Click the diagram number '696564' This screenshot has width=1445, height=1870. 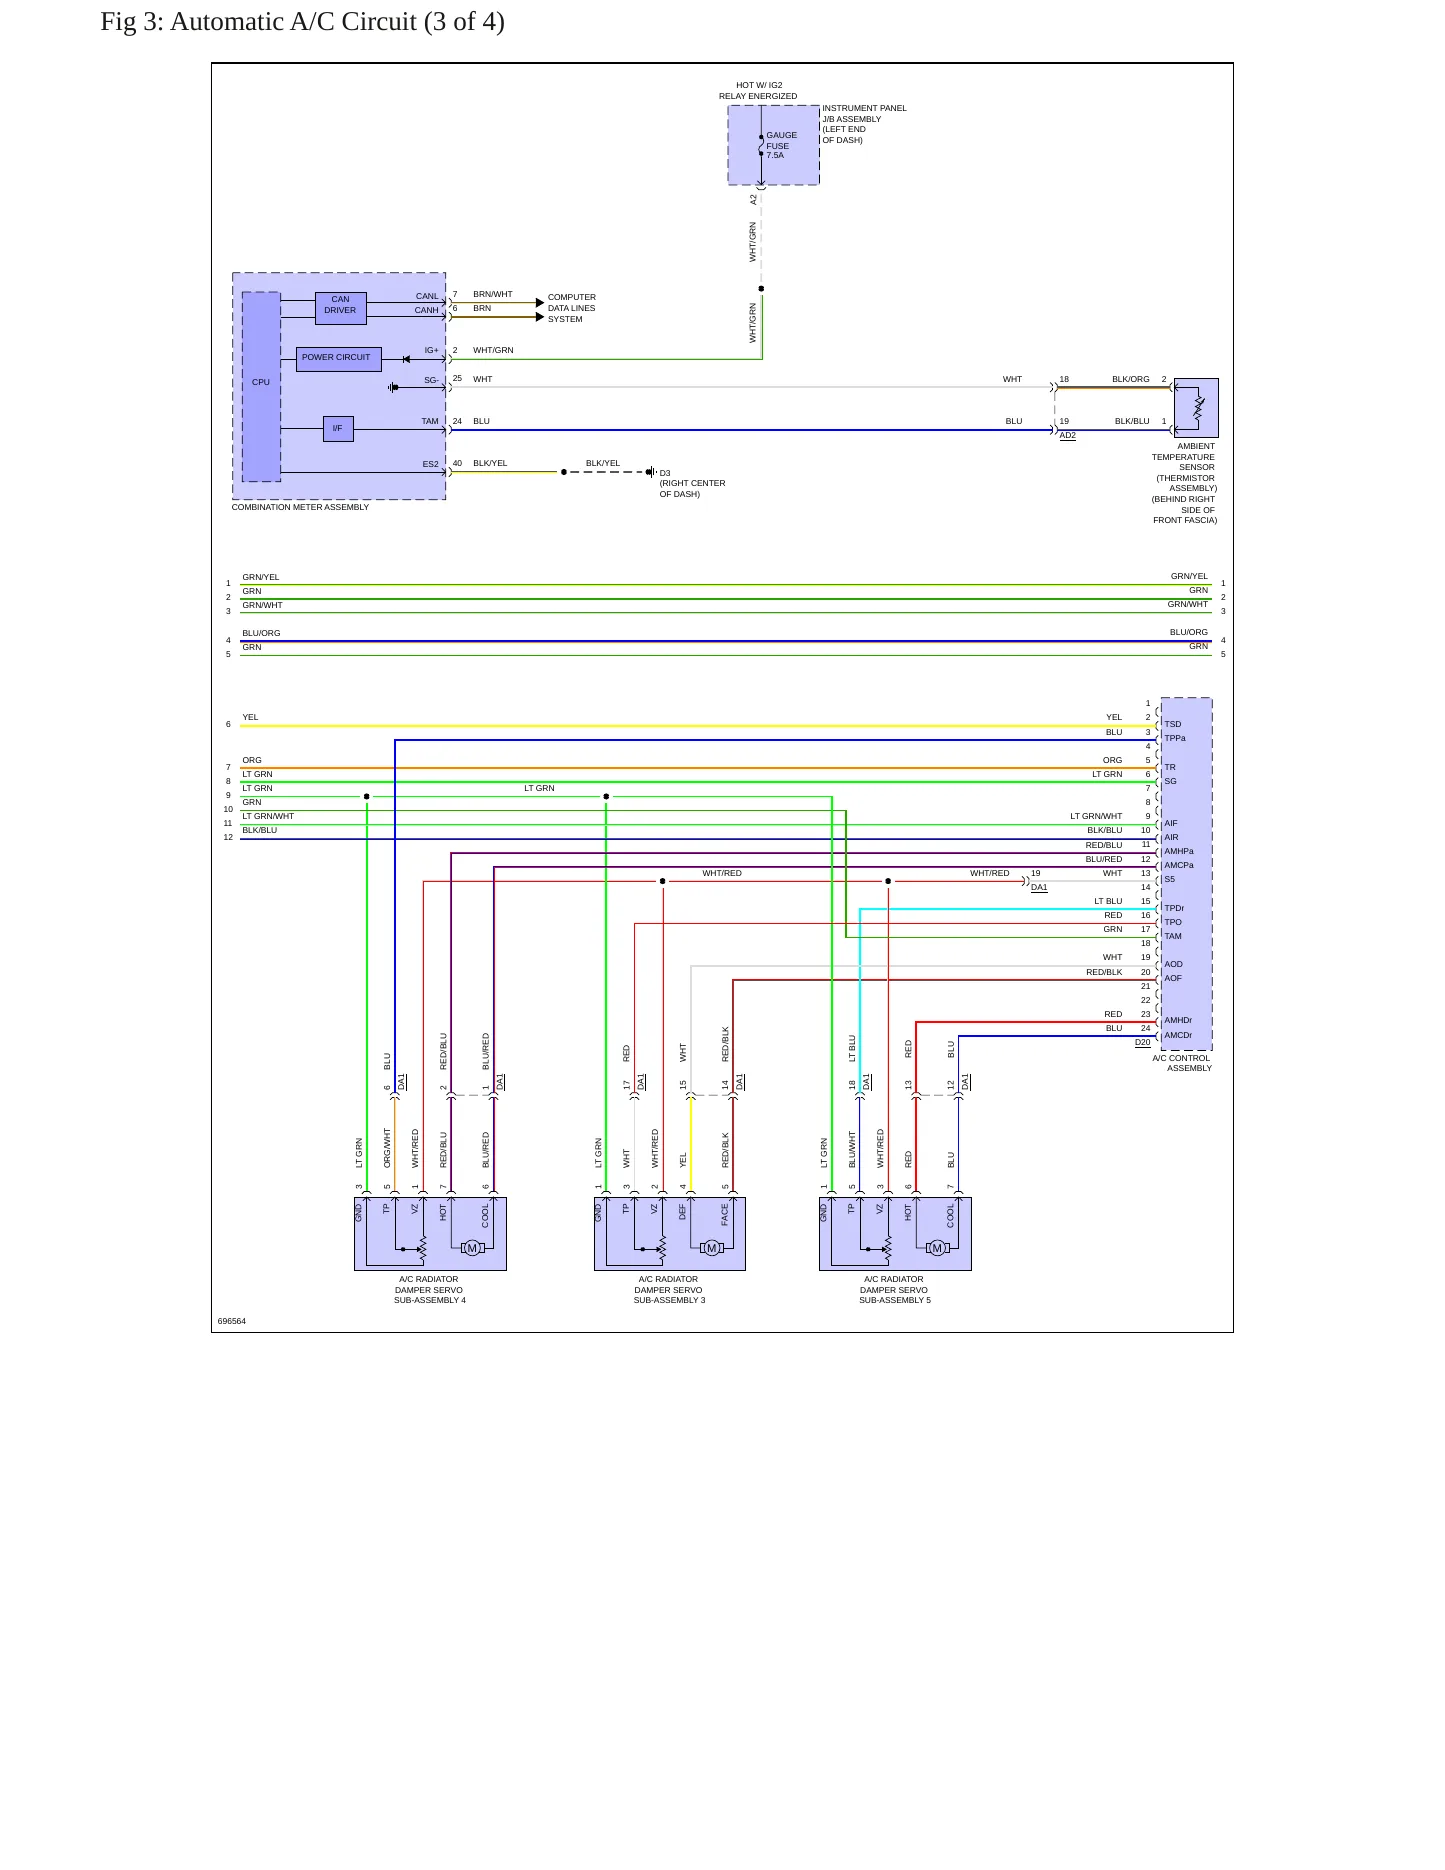tap(231, 1321)
